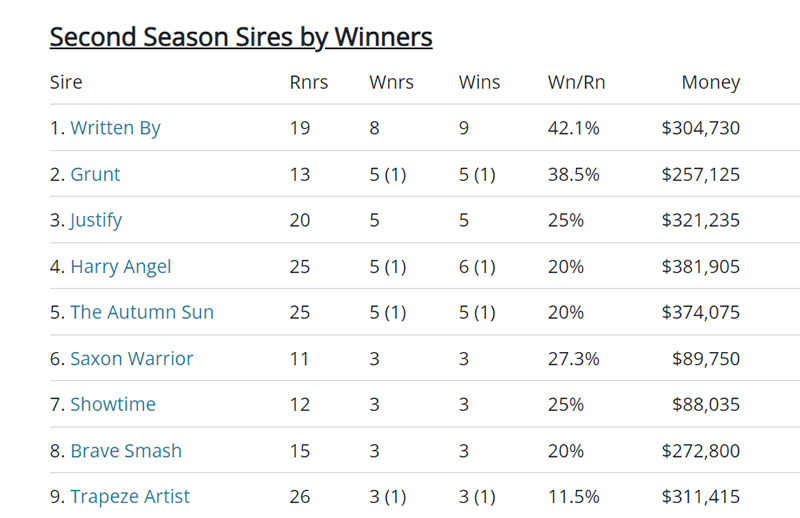Click the $89,750 money cell

tap(706, 358)
